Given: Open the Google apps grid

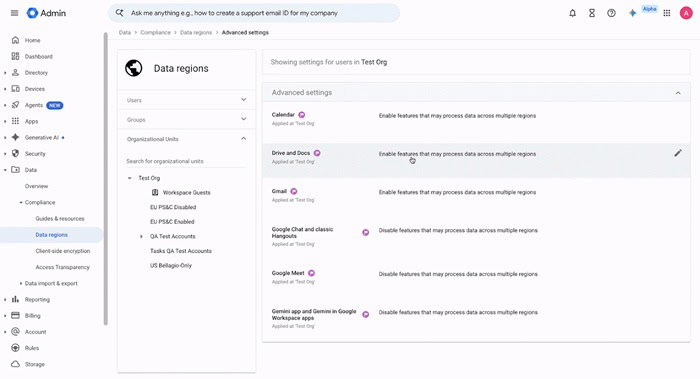Looking at the screenshot, I should click(667, 13).
